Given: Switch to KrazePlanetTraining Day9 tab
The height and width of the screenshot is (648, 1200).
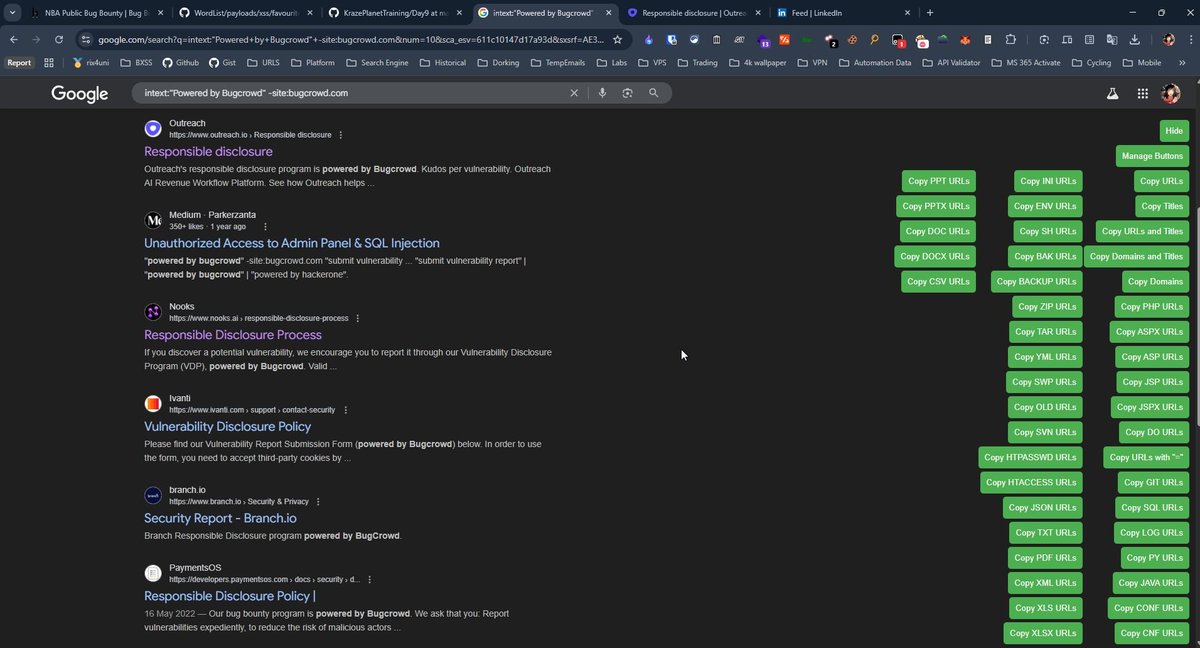Looking at the screenshot, I should click(397, 13).
